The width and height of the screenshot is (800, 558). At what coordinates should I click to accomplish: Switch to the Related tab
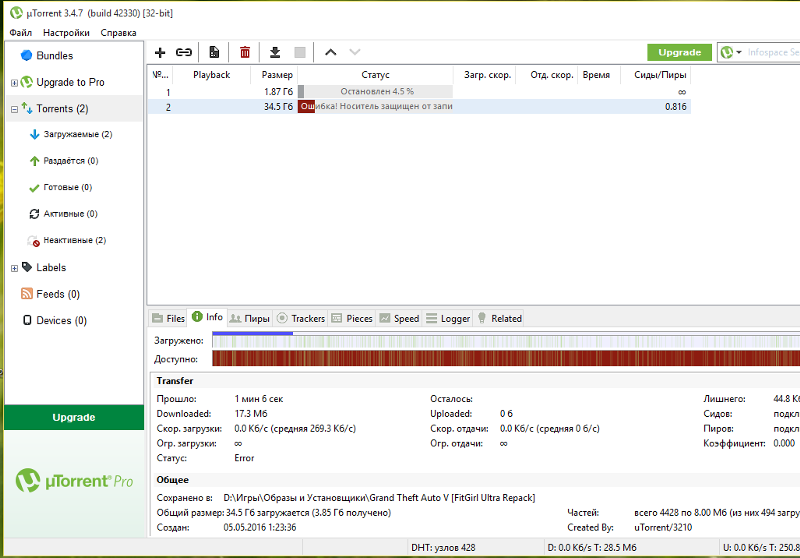(x=499, y=318)
